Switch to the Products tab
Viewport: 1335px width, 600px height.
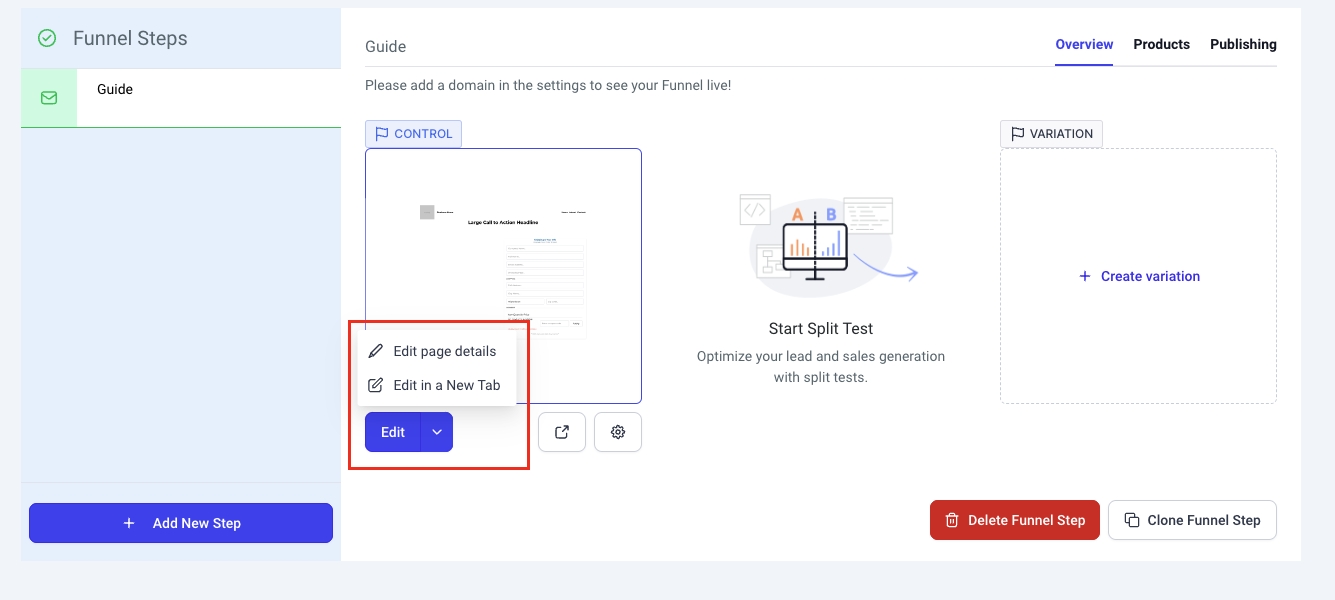pyautogui.click(x=1161, y=44)
